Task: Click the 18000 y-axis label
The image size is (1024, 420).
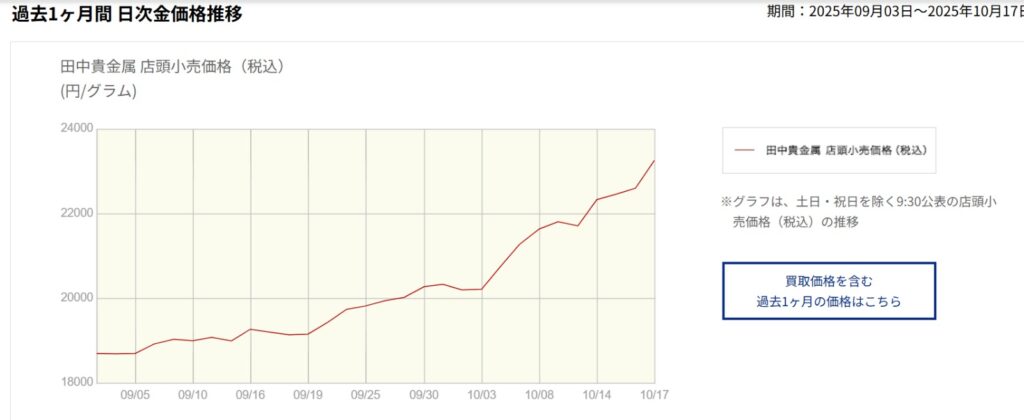Action: [x=78, y=382]
